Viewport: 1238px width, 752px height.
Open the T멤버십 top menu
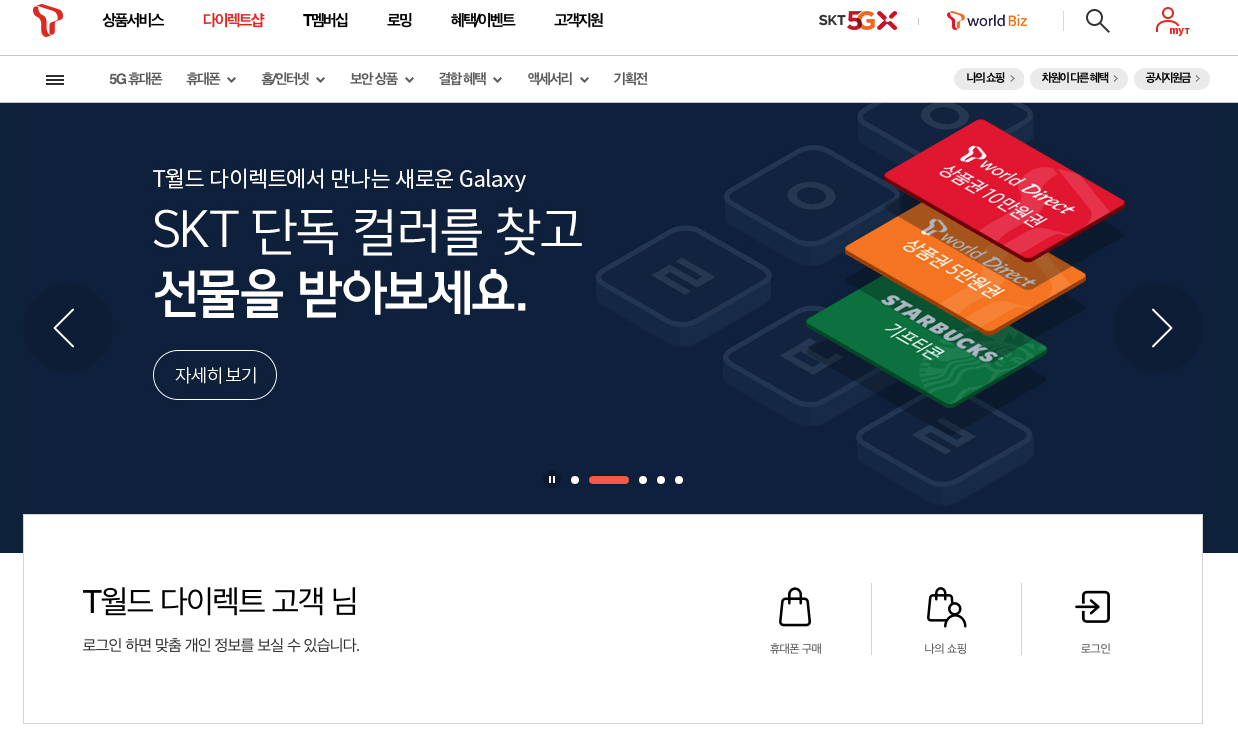325,20
